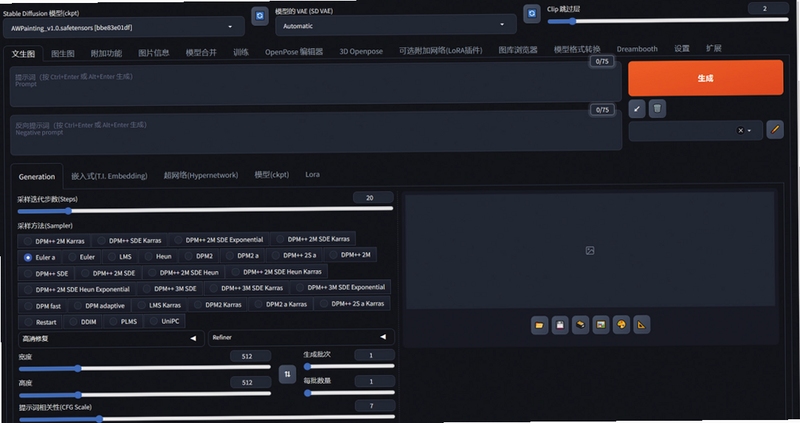
Task: Select the DPM++ SDE Karras sampler
Action: [x=129, y=240]
